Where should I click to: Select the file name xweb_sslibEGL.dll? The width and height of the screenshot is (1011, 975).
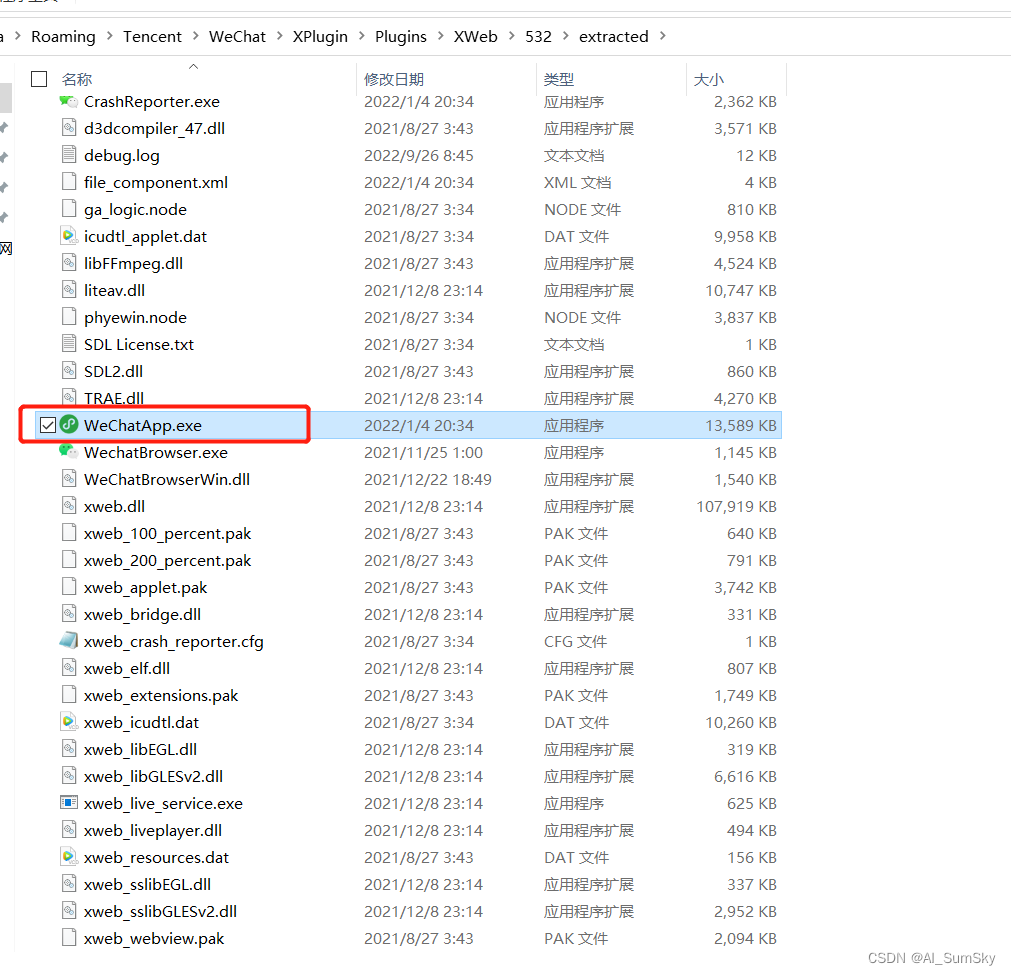148,884
